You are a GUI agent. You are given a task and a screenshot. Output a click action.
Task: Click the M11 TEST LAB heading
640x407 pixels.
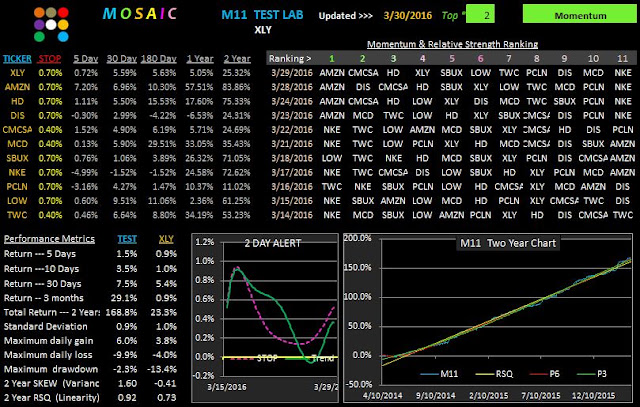point(262,15)
